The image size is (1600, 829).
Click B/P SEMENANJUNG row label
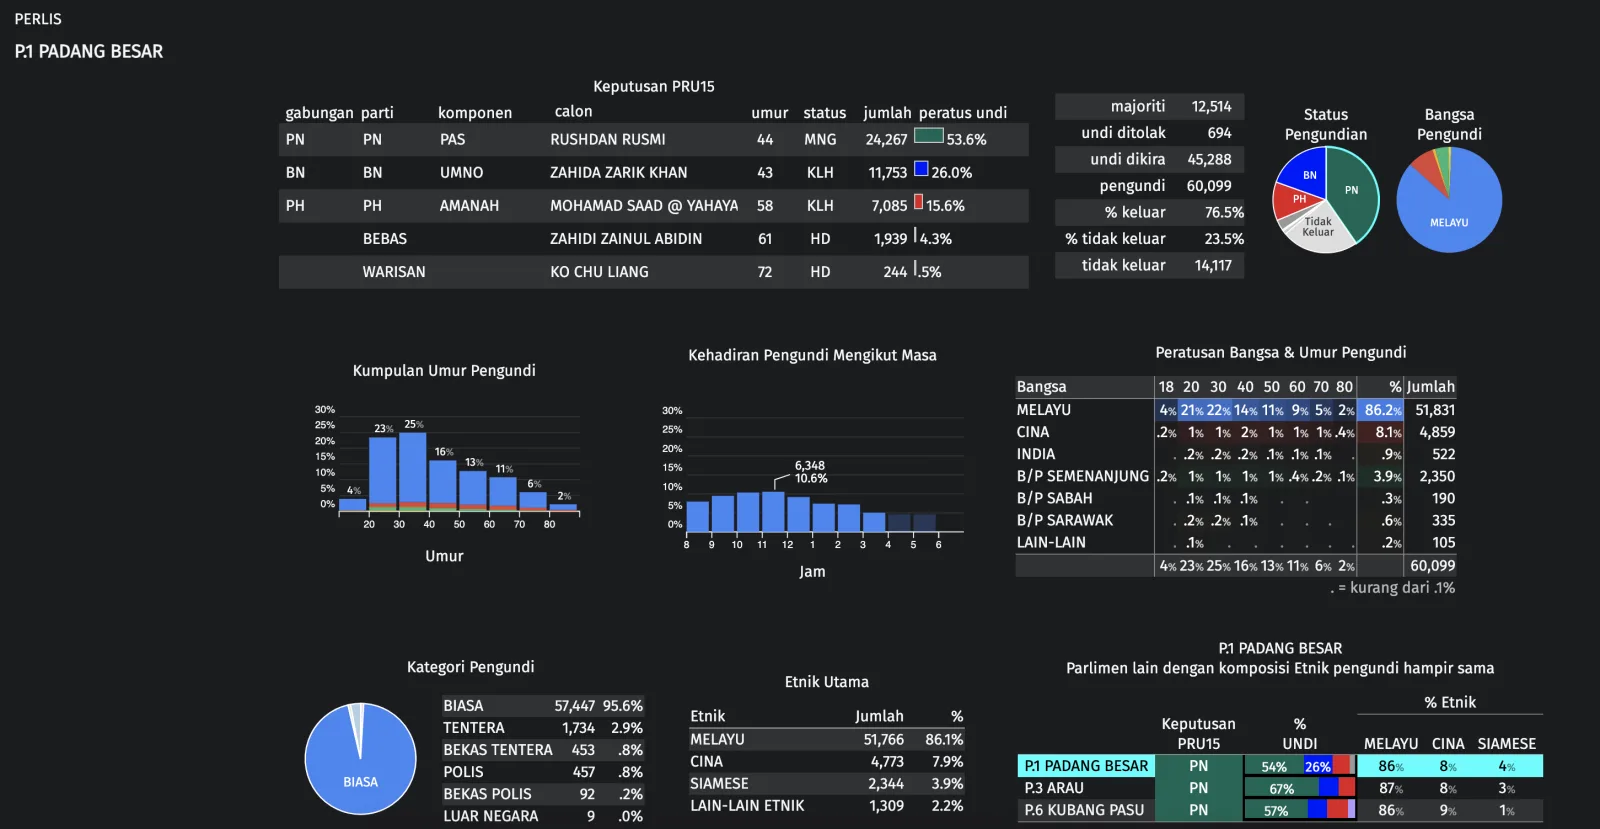tap(1083, 477)
